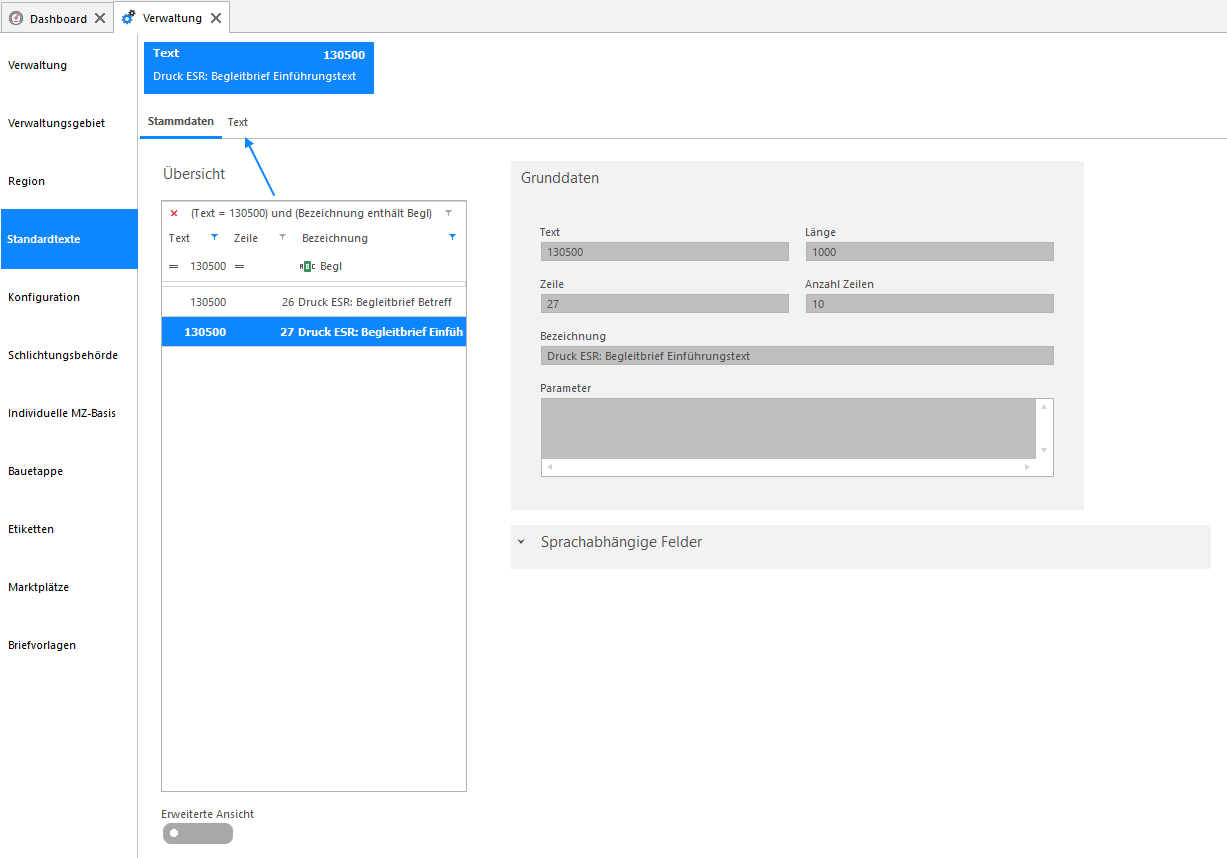Click the ABC contains-operator icon next to Begl
1227x858 pixels.
[307, 267]
